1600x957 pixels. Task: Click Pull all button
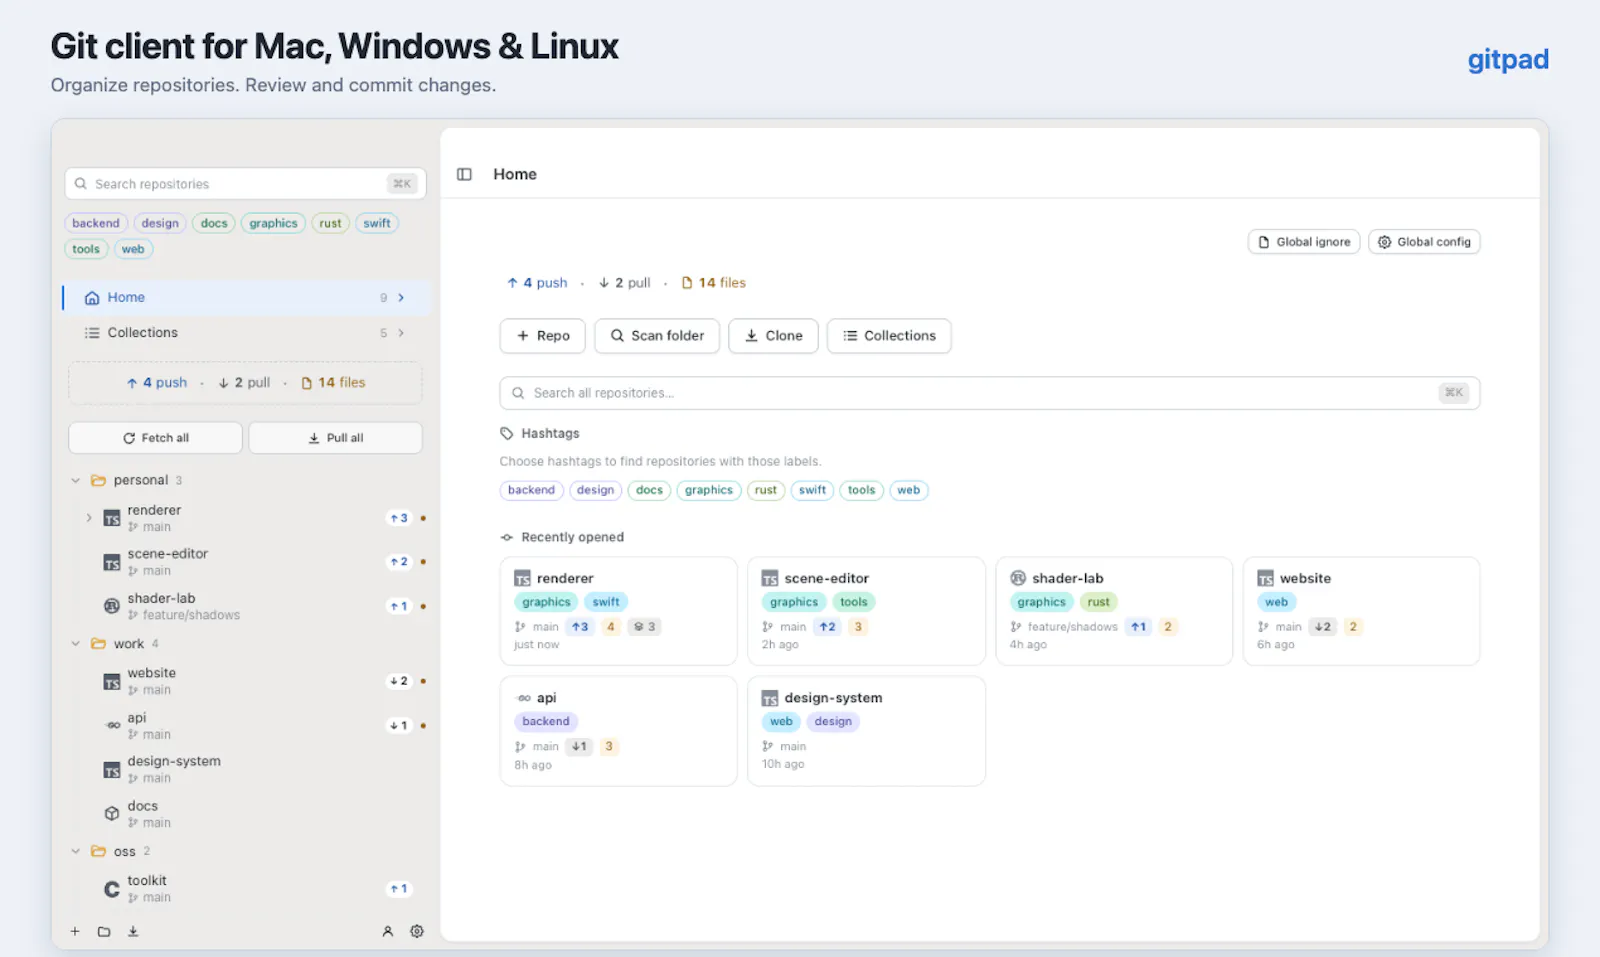pyautogui.click(x=335, y=438)
